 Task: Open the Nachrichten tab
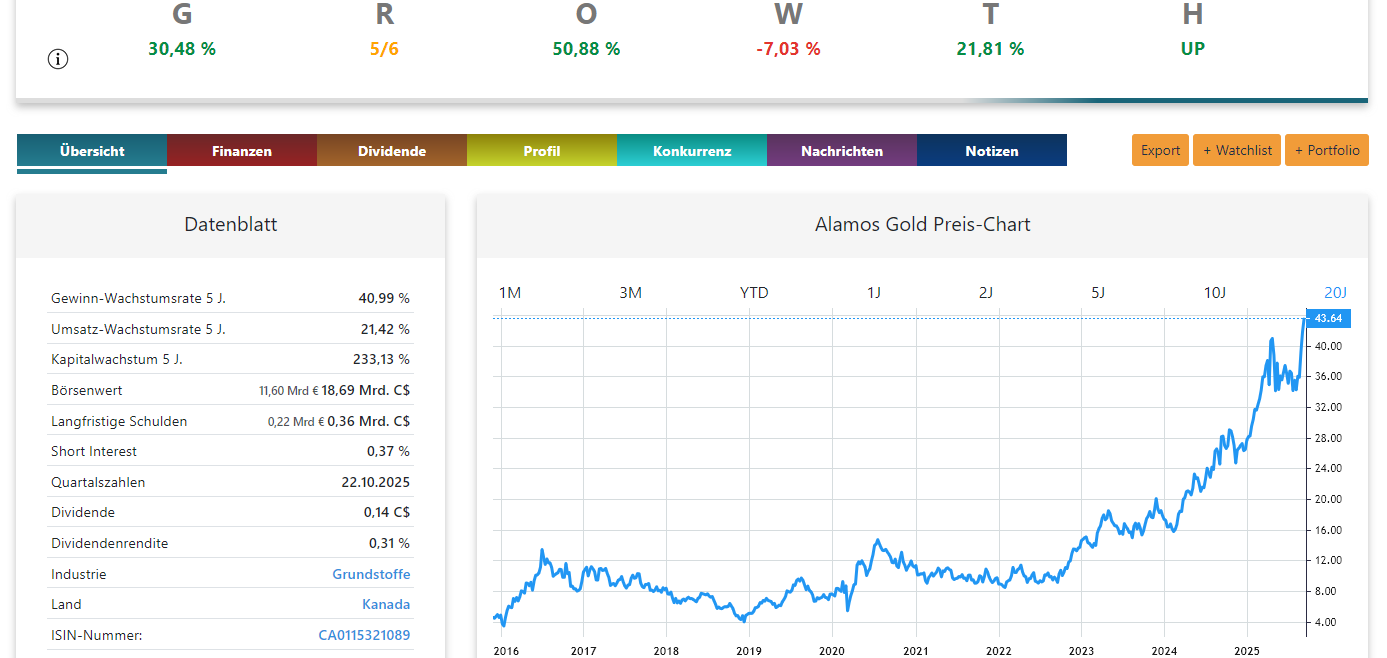[x=842, y=151]
